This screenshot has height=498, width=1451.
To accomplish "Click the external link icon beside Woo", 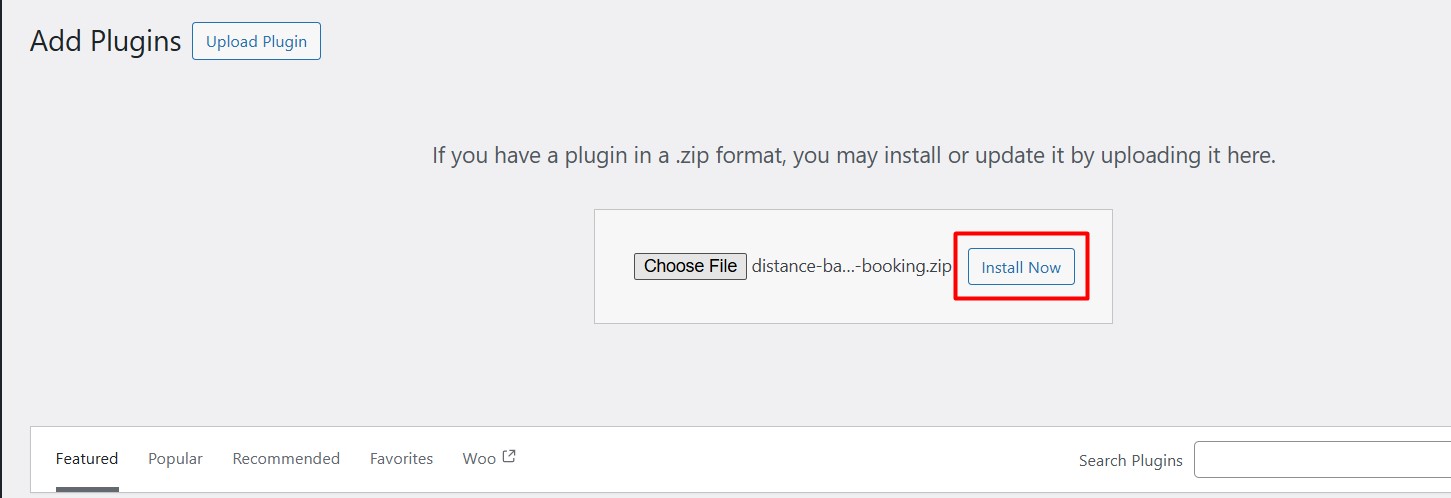I will click(509, 457).
